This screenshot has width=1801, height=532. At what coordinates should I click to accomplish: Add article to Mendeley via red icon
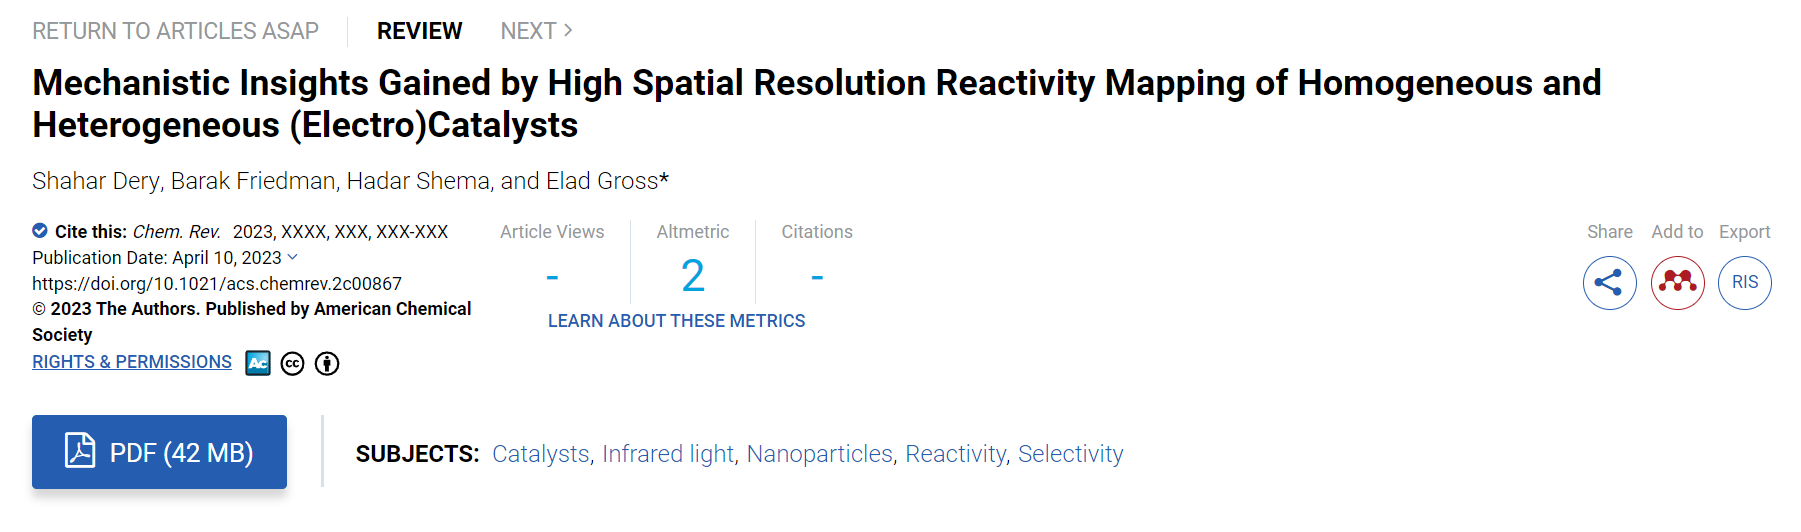(x=1677, y=283)
